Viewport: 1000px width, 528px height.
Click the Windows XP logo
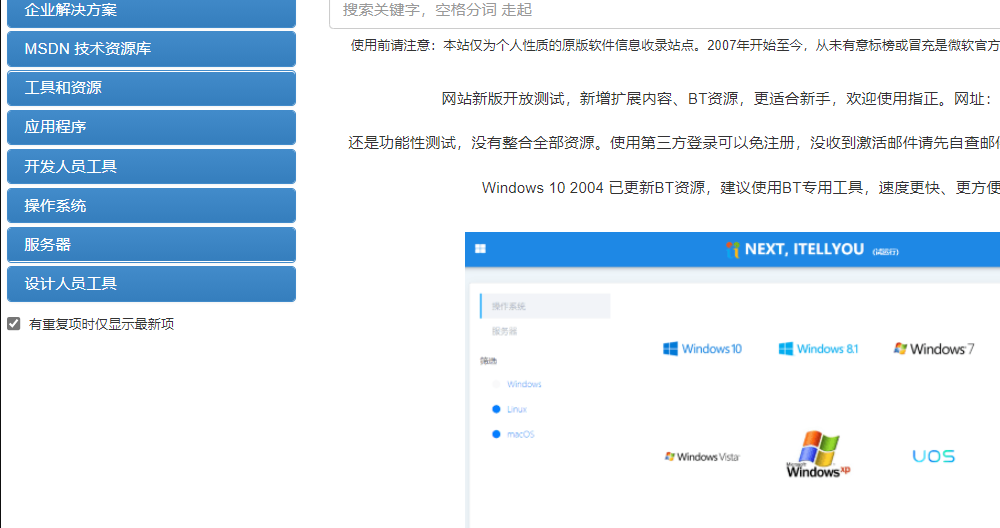(818, 455)
